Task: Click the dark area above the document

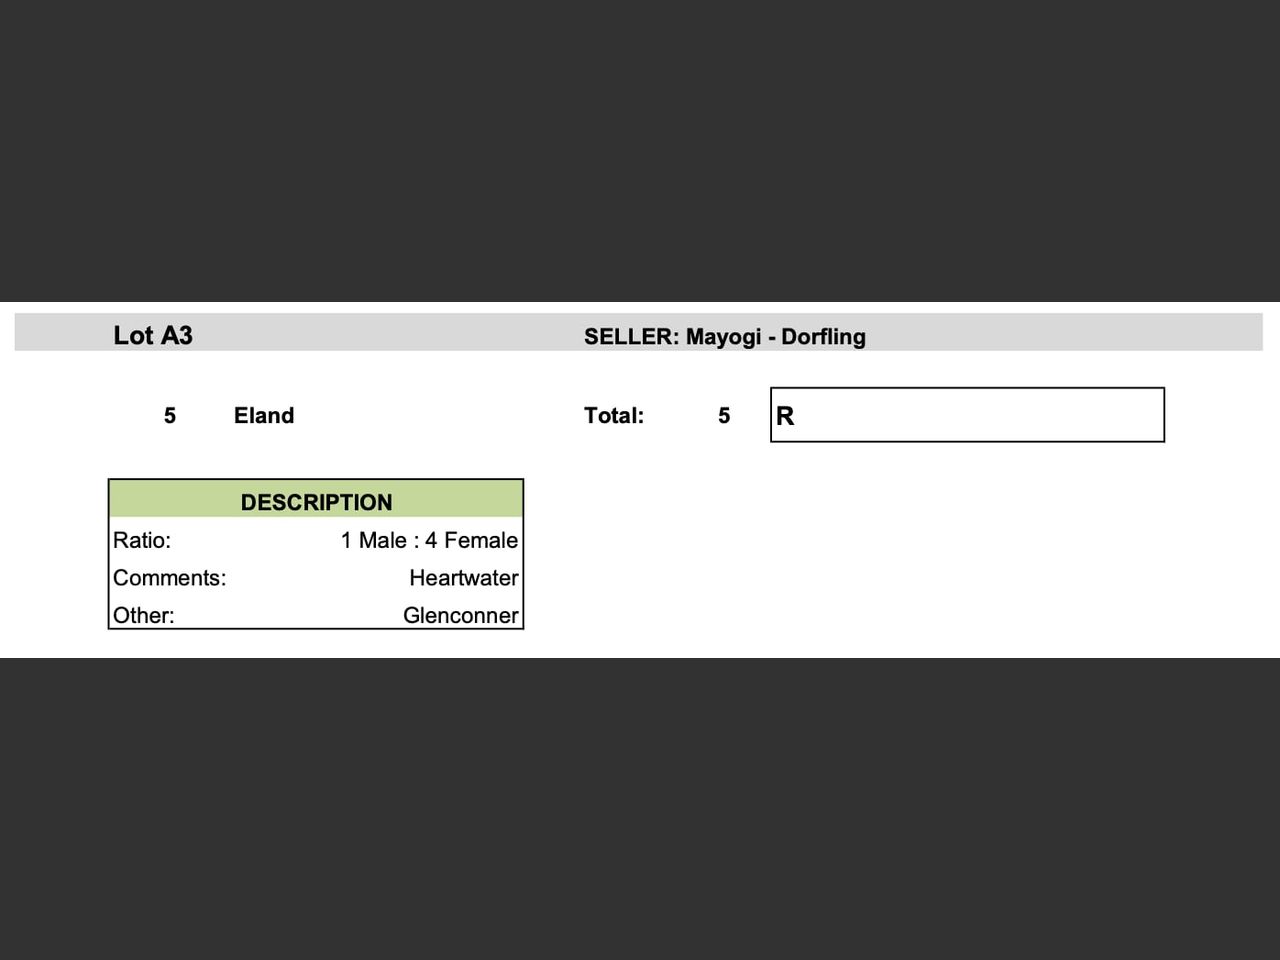Action: click(640, 150)
